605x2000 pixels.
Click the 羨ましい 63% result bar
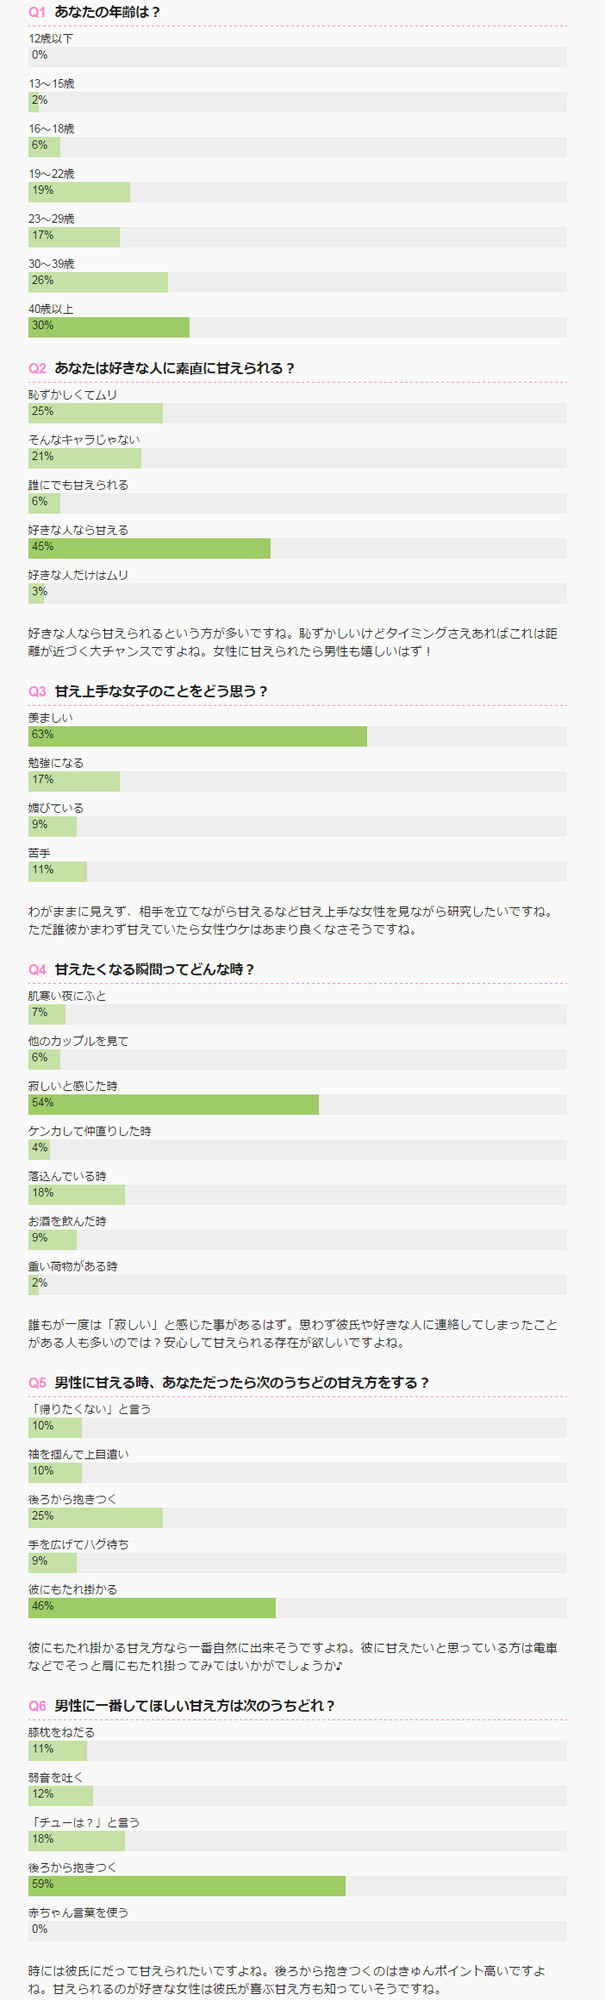point(197,735)
